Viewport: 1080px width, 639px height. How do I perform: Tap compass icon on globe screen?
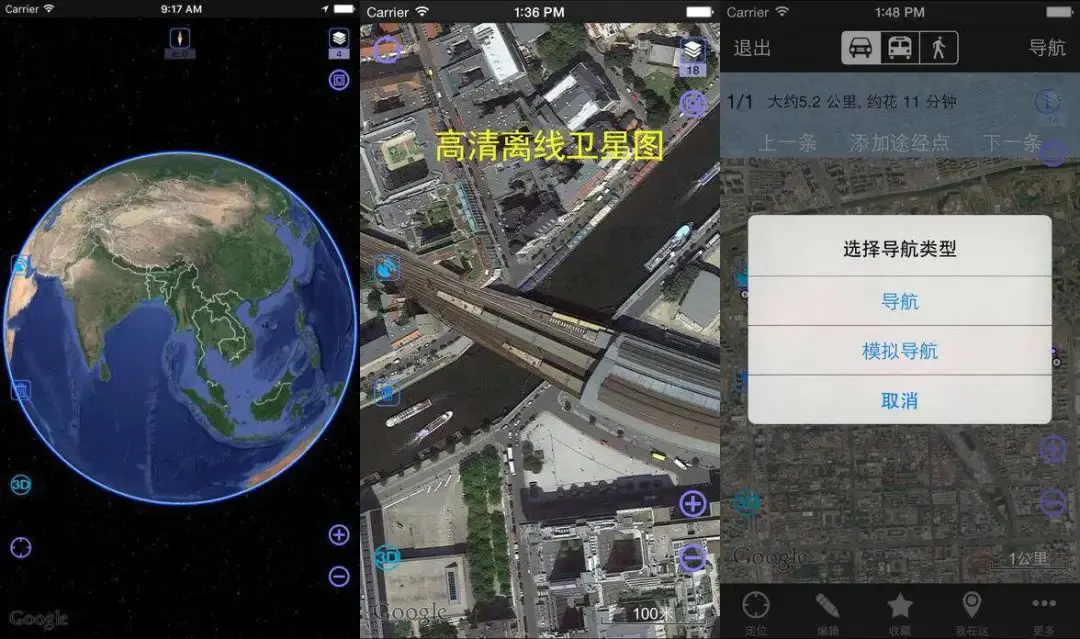click(x=180, y=40)
